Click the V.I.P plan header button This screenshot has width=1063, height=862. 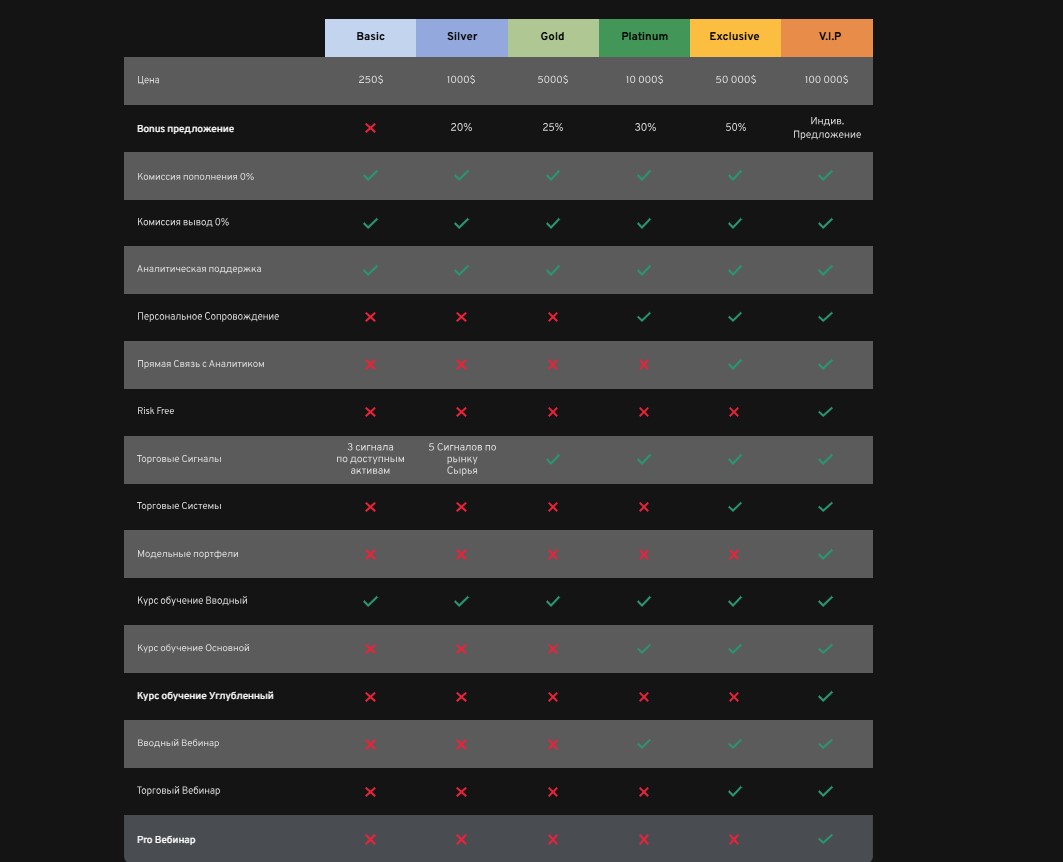825,37
